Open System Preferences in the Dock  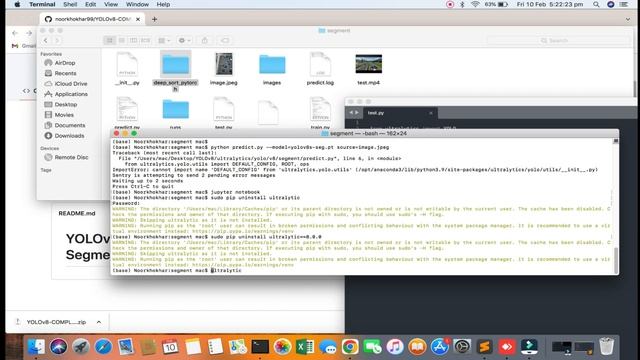(462, 347)
